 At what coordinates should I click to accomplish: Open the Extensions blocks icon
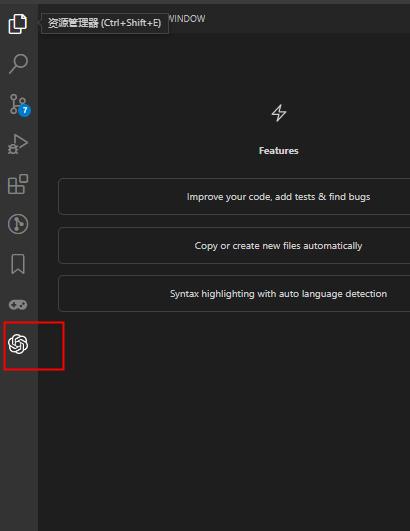click(x=18, y=184)
